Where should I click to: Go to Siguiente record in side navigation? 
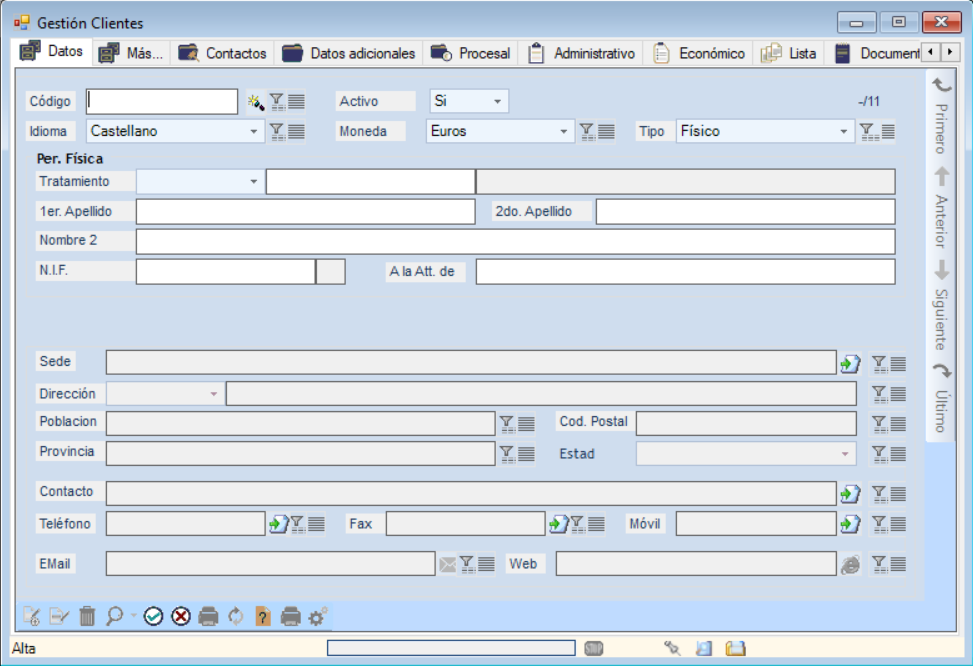pyautogui.click(x=940, y=300)
